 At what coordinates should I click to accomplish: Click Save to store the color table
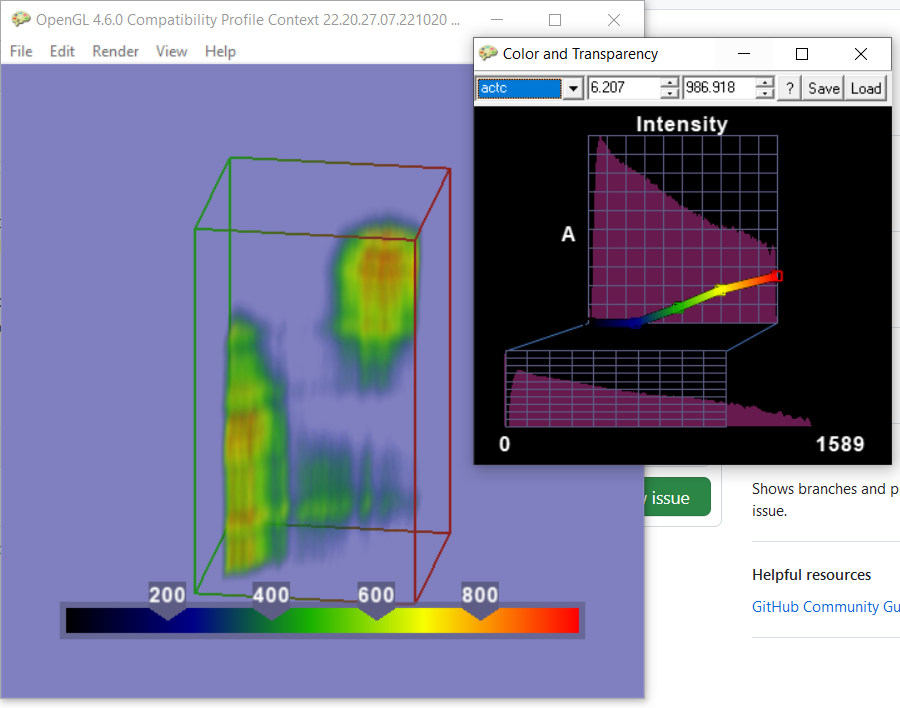[x=823, y=88]
